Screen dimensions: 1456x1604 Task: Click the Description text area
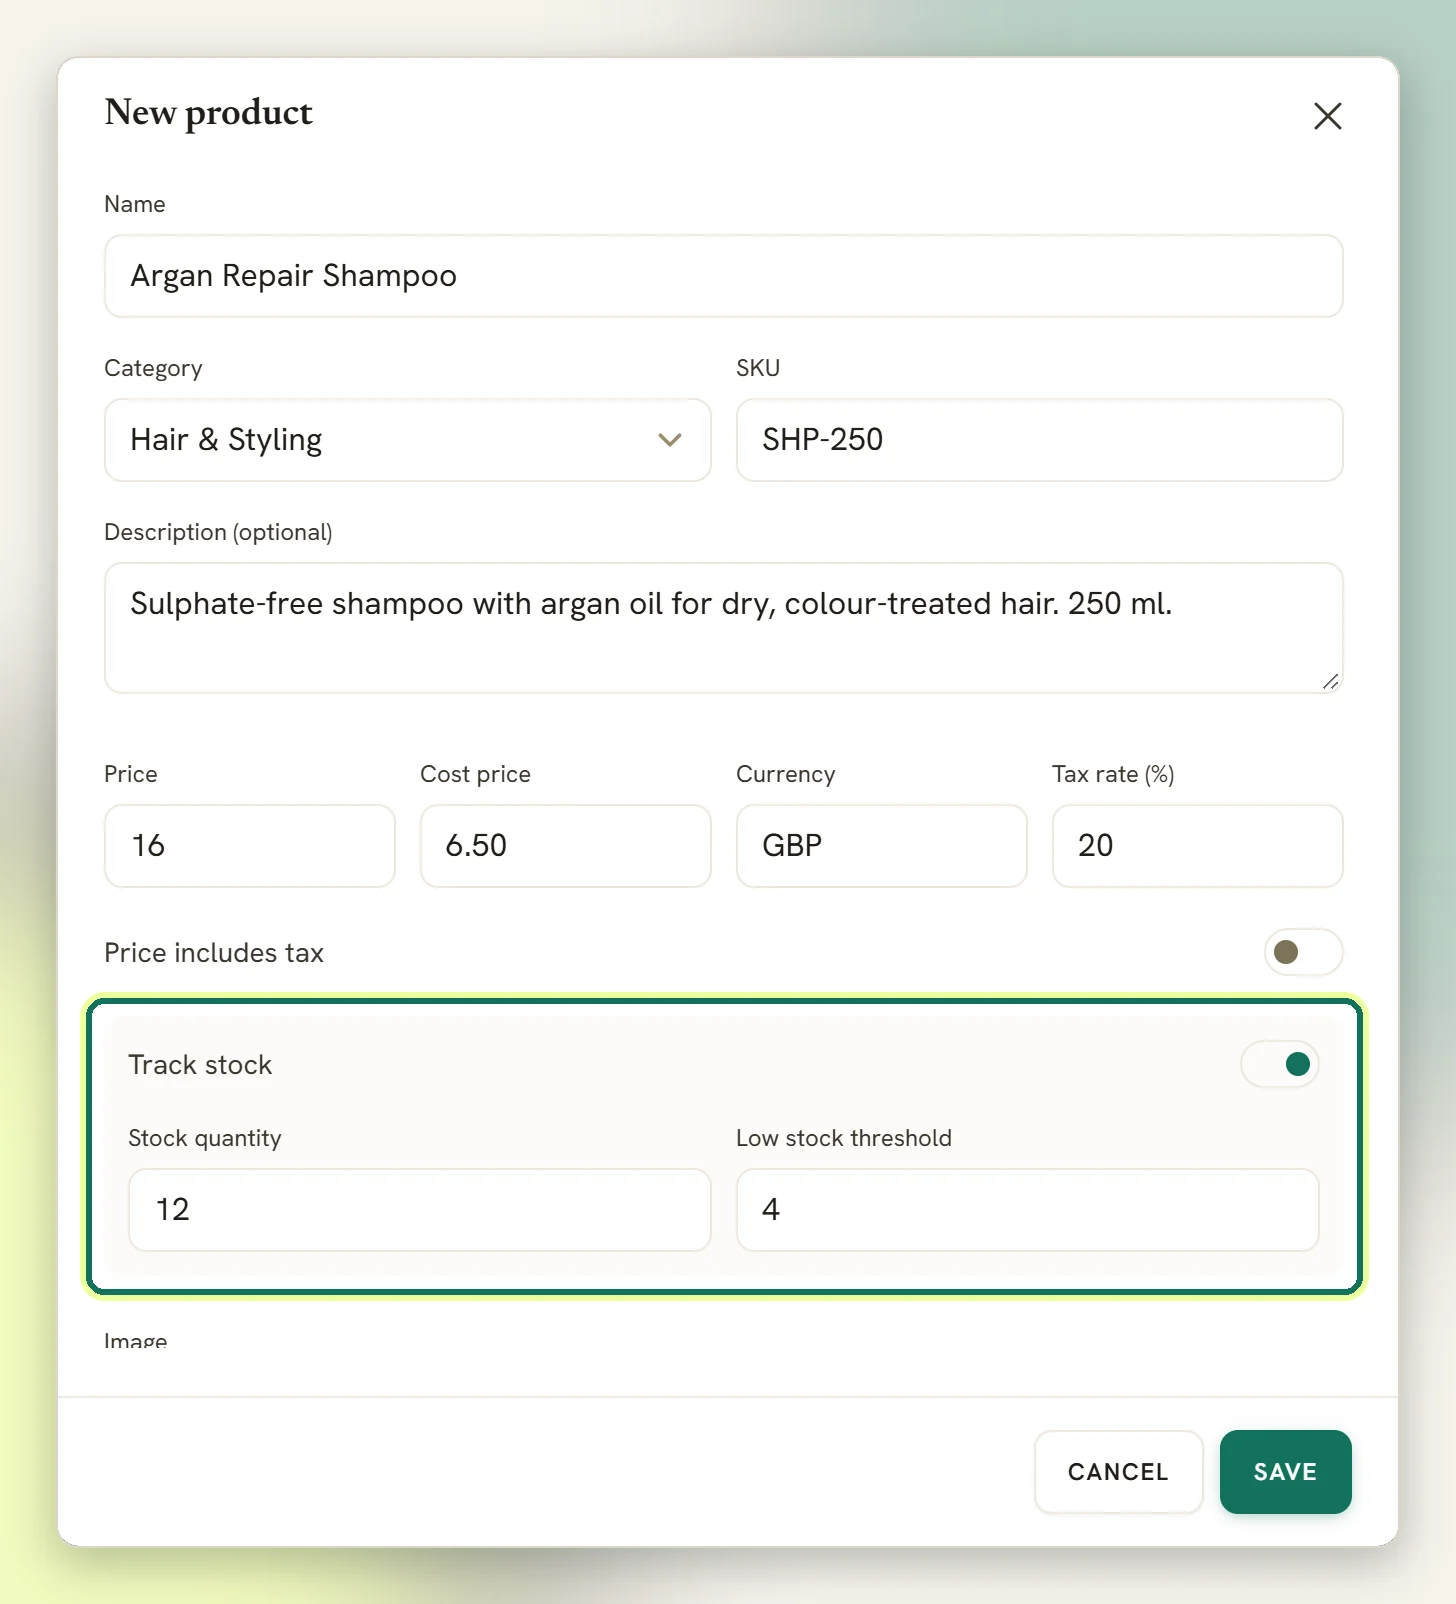723,628
